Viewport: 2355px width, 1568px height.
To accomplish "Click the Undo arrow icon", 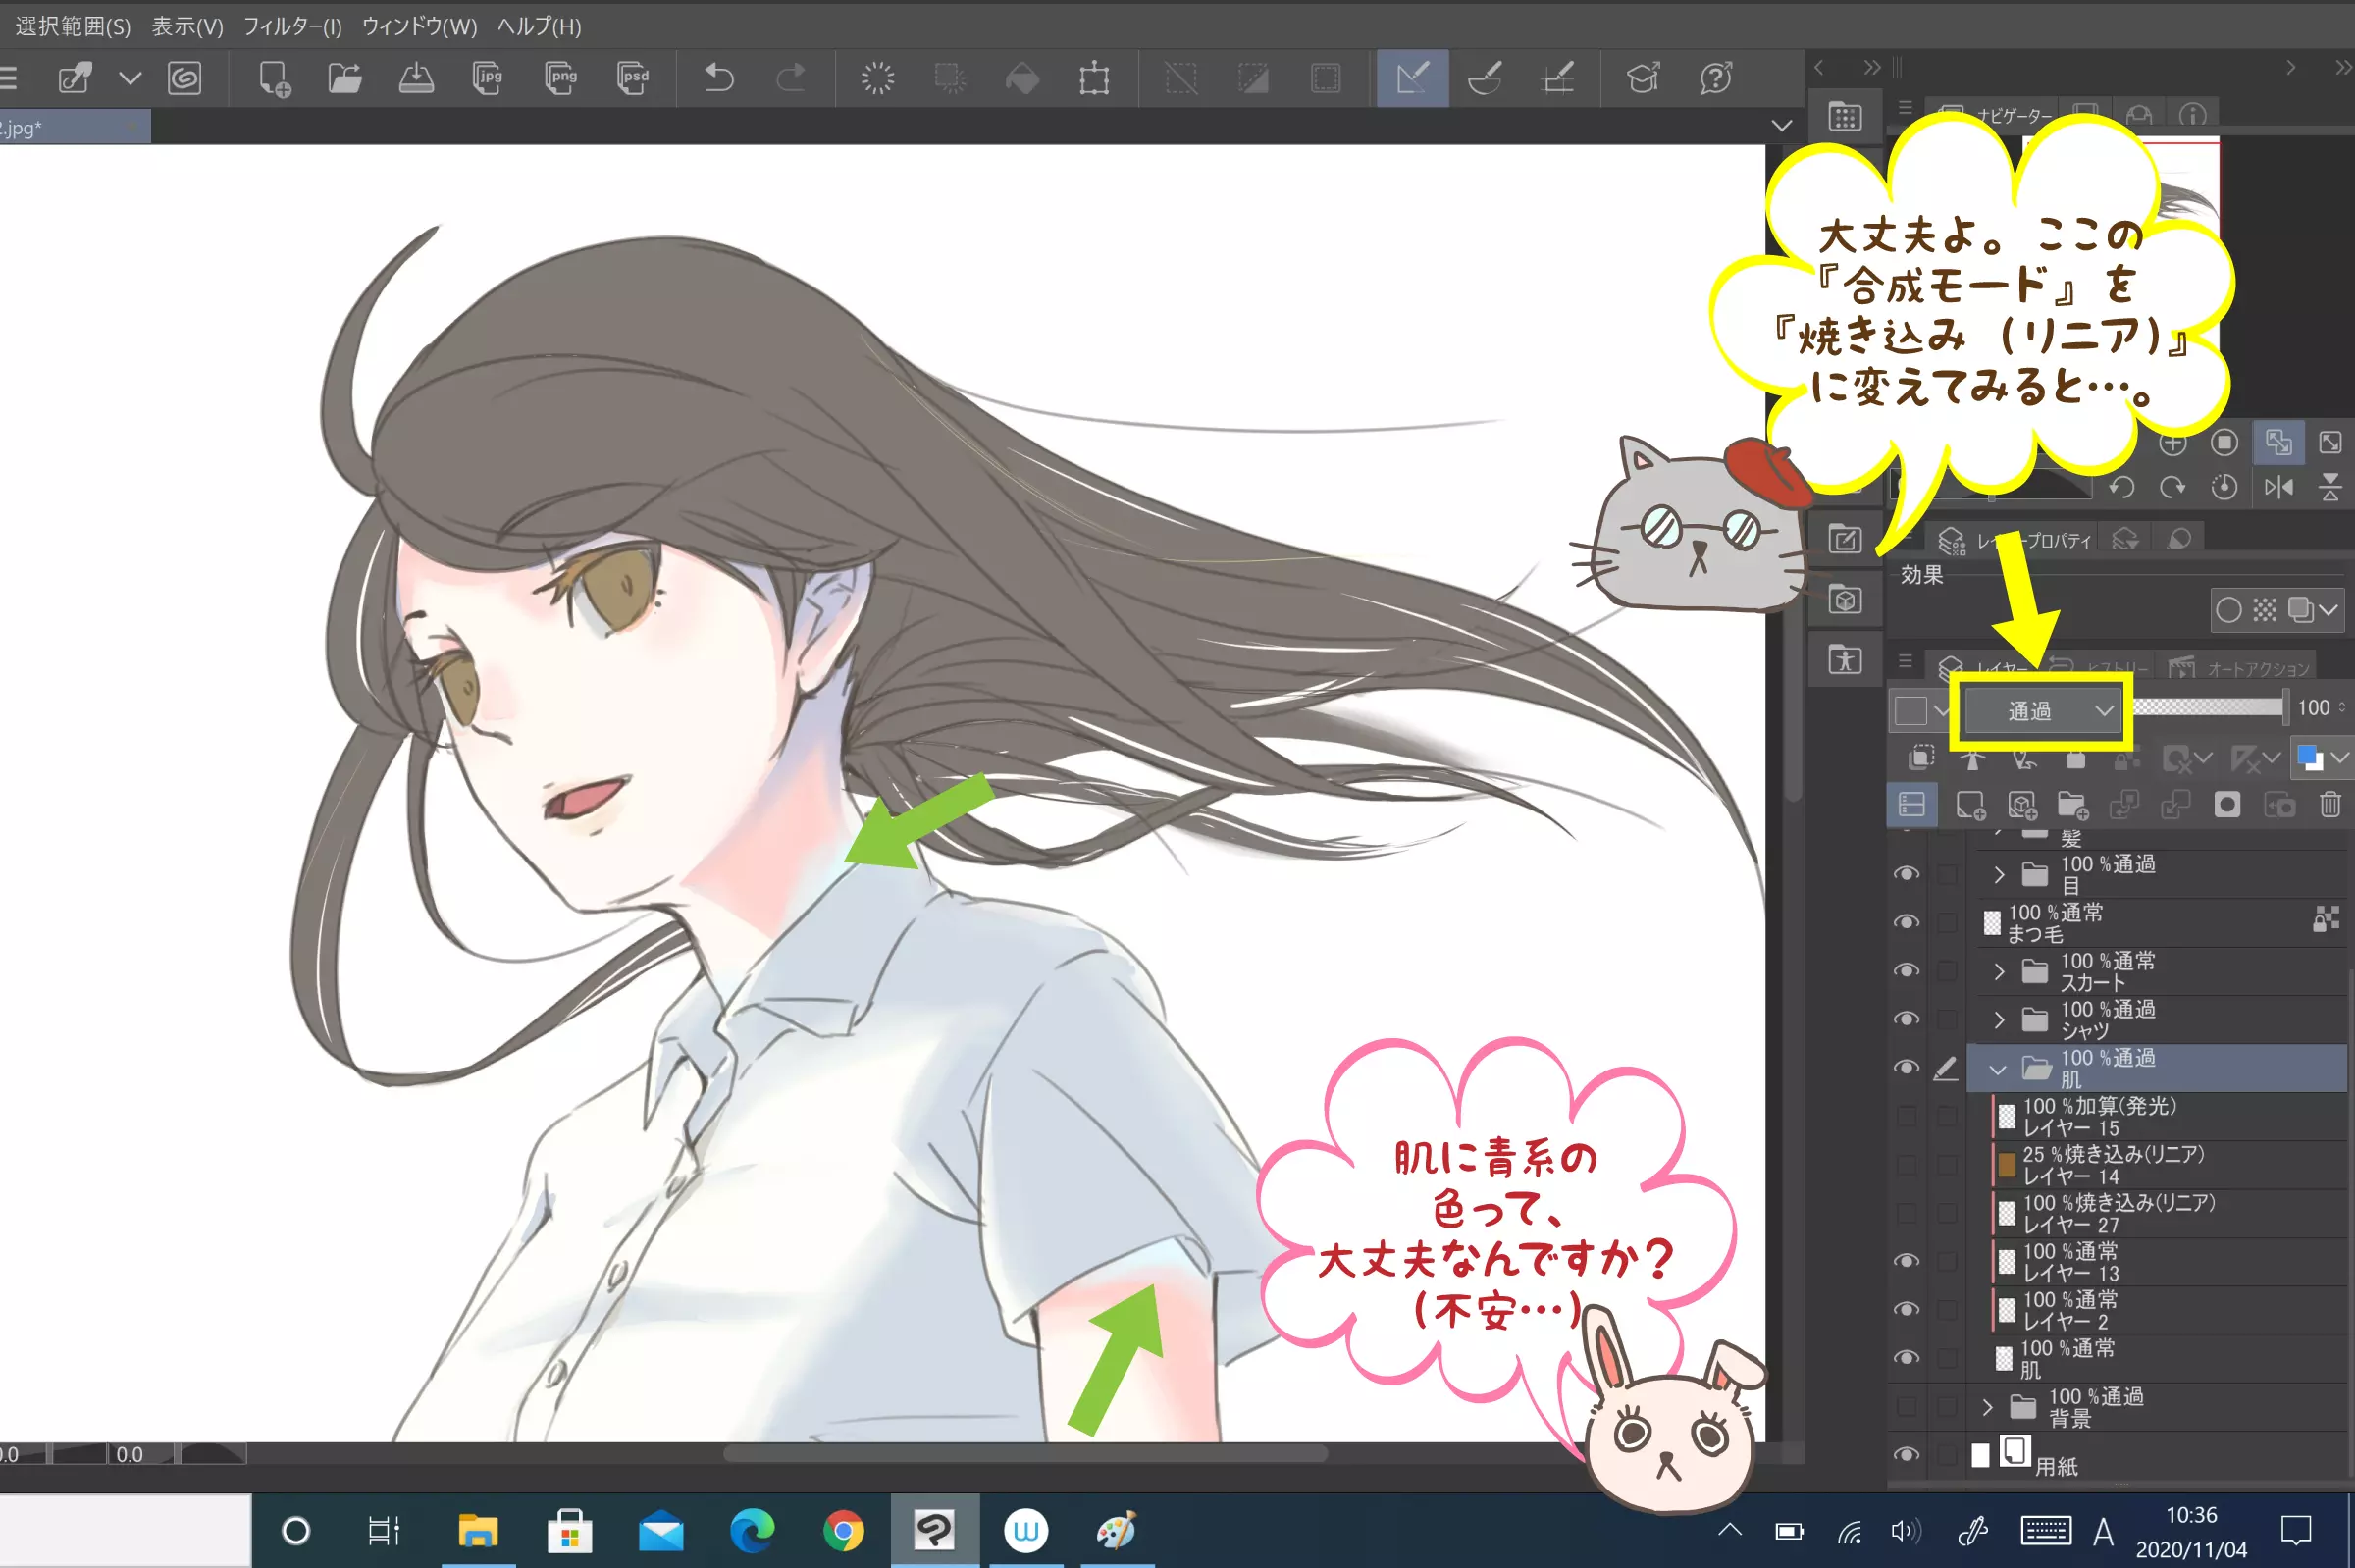I will (x=718, y=78).
